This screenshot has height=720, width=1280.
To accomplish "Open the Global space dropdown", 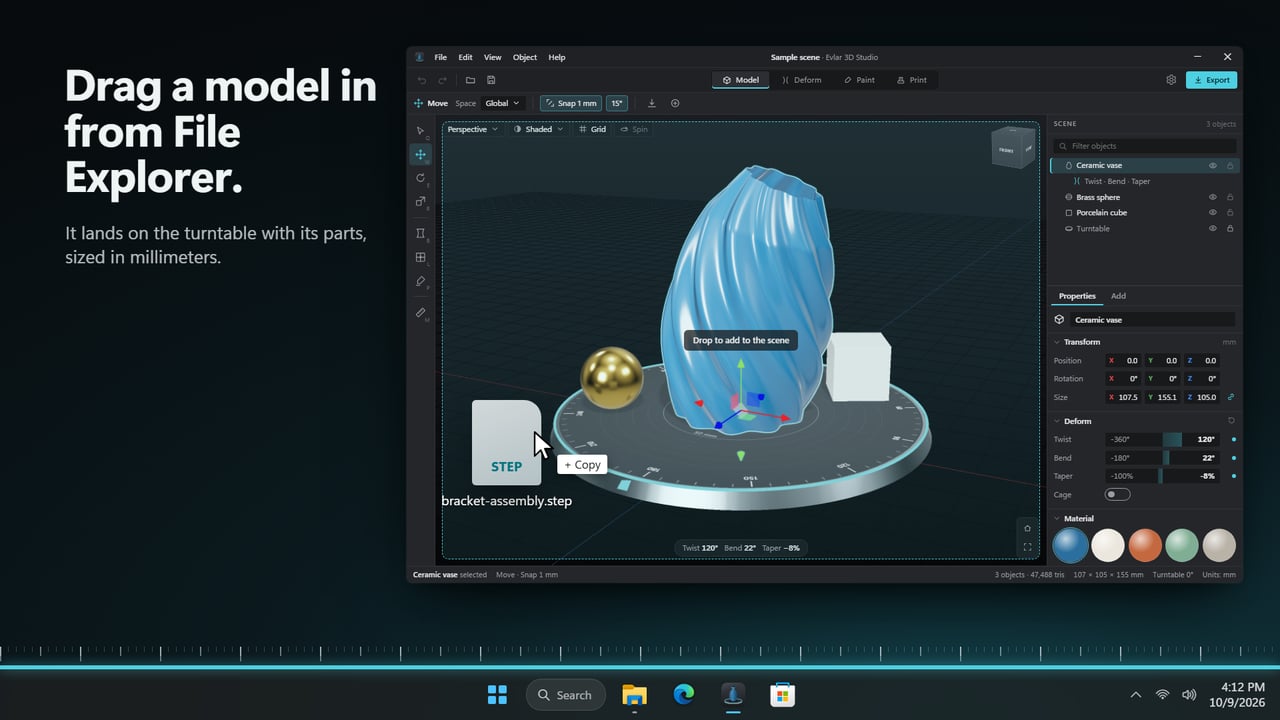I will pos(502,103).
